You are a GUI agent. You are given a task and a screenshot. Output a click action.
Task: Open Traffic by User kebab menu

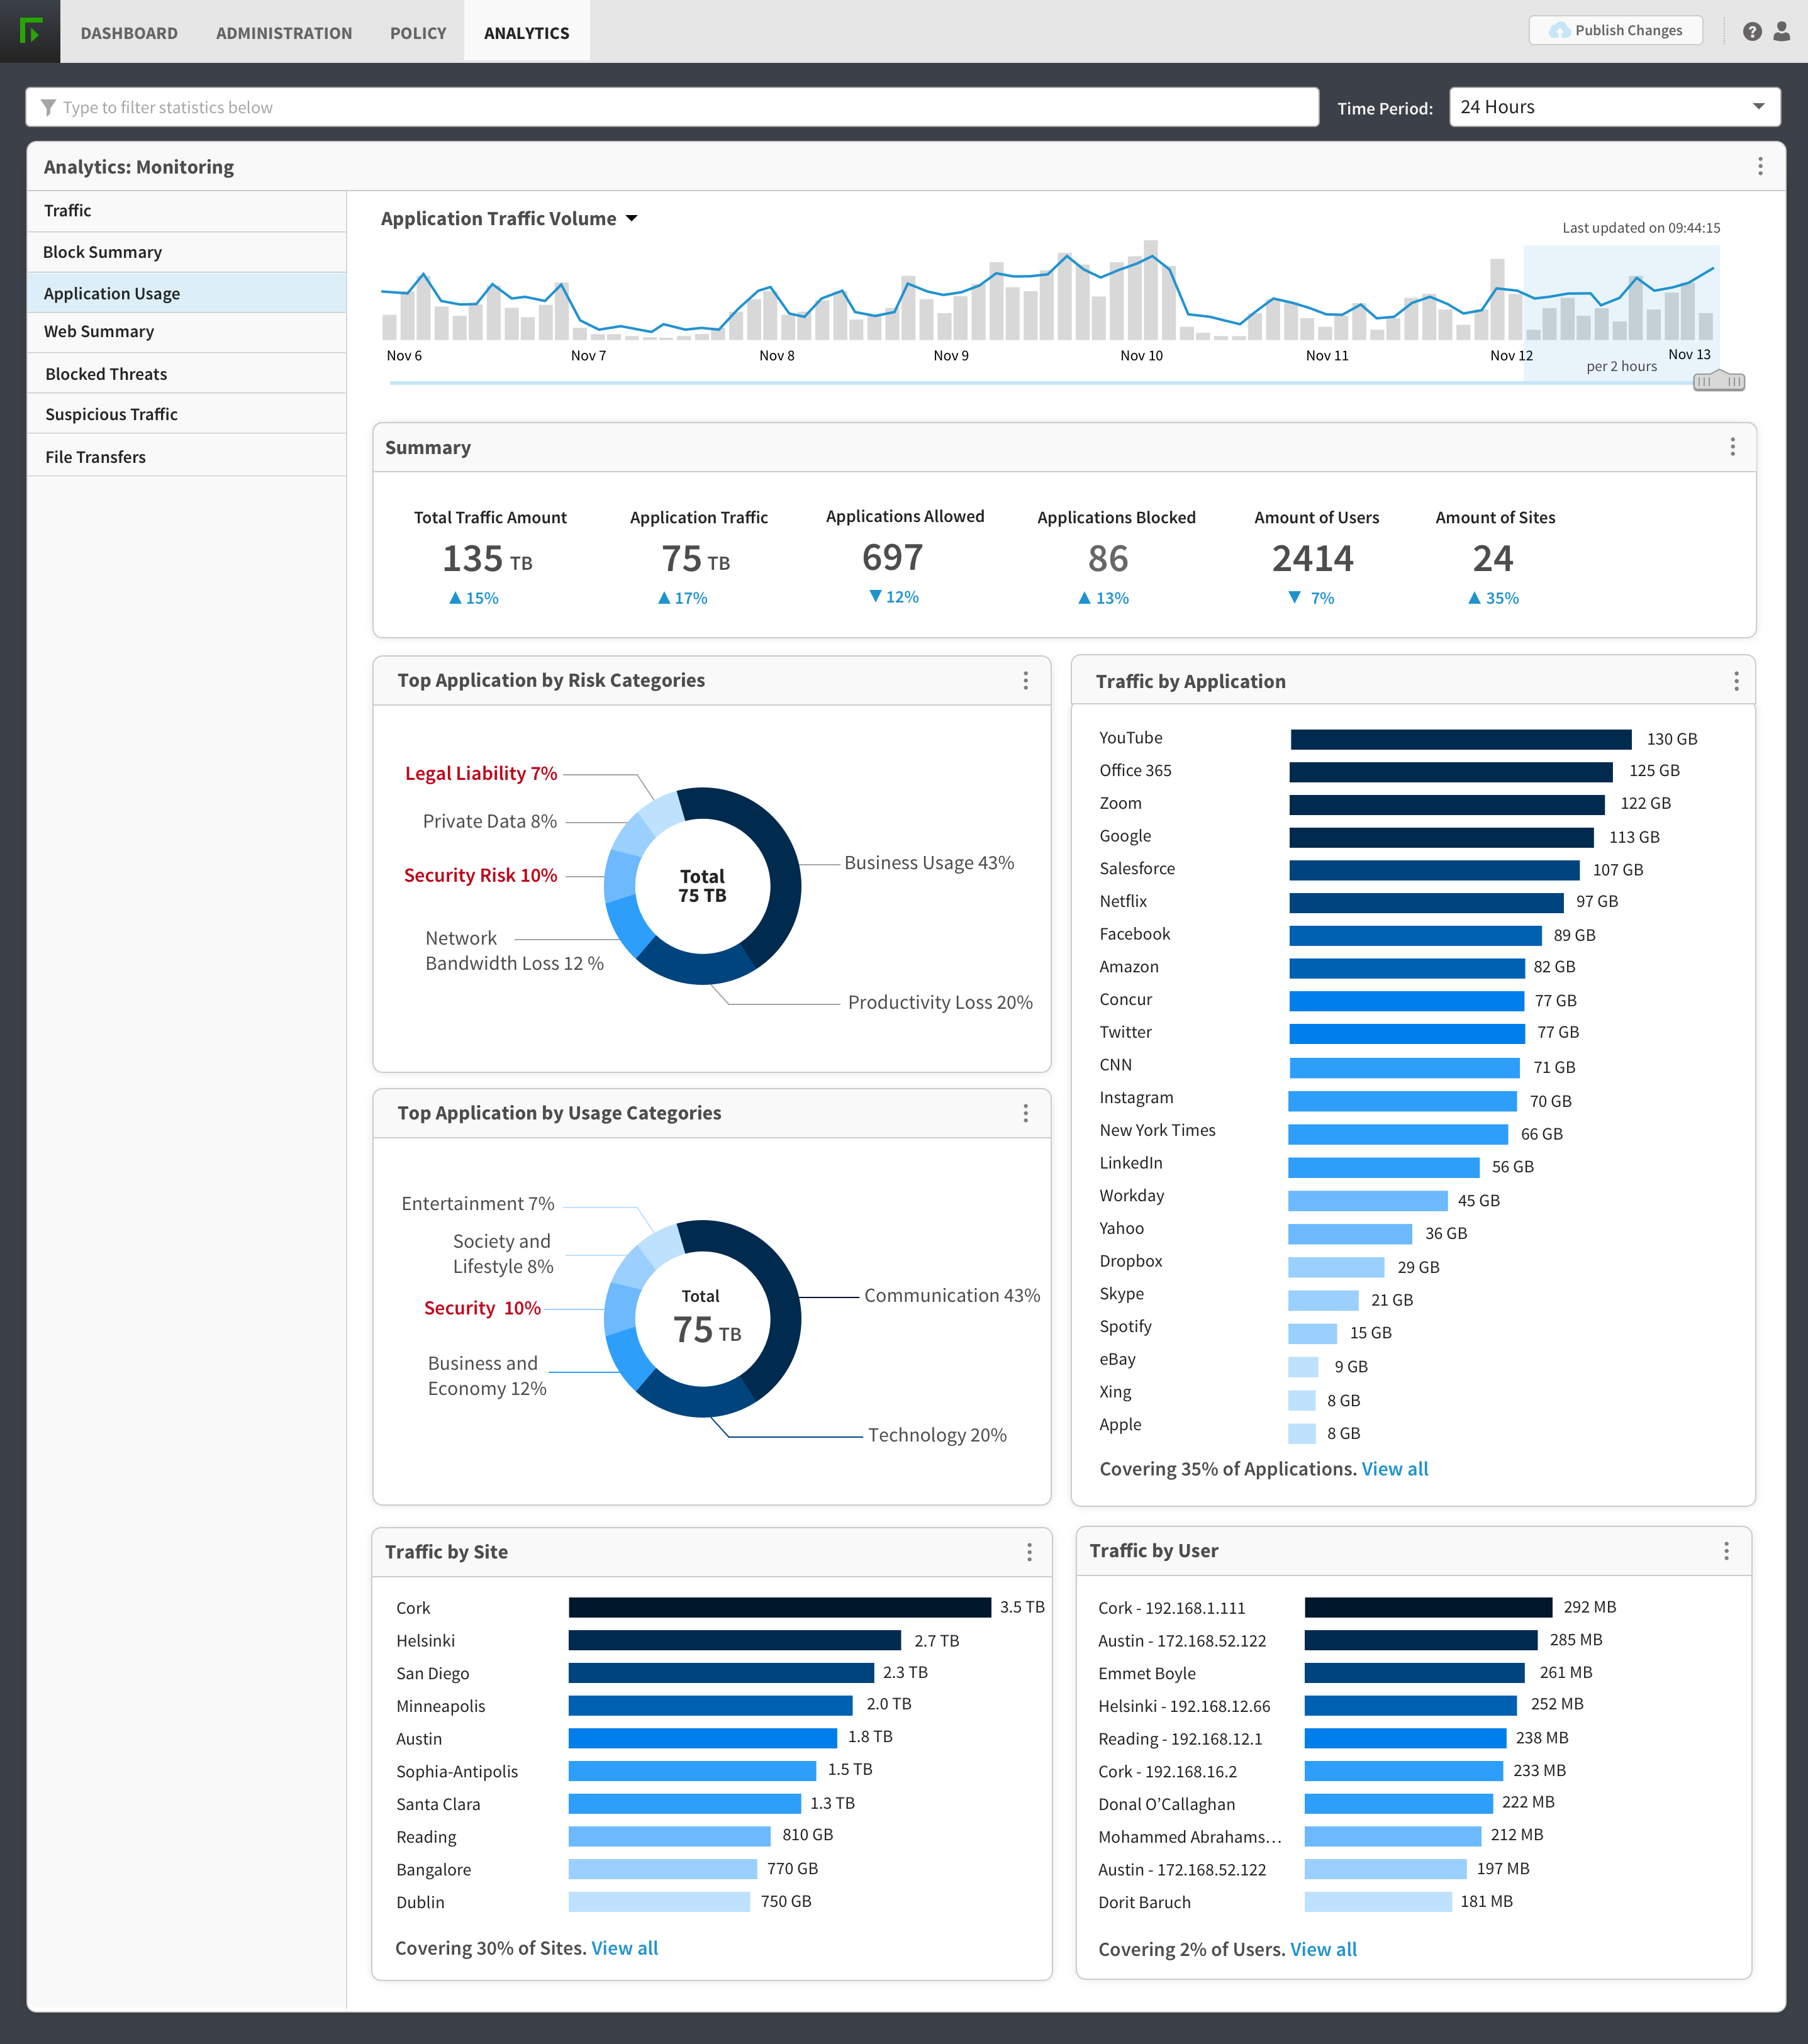pos(1726,1551)
